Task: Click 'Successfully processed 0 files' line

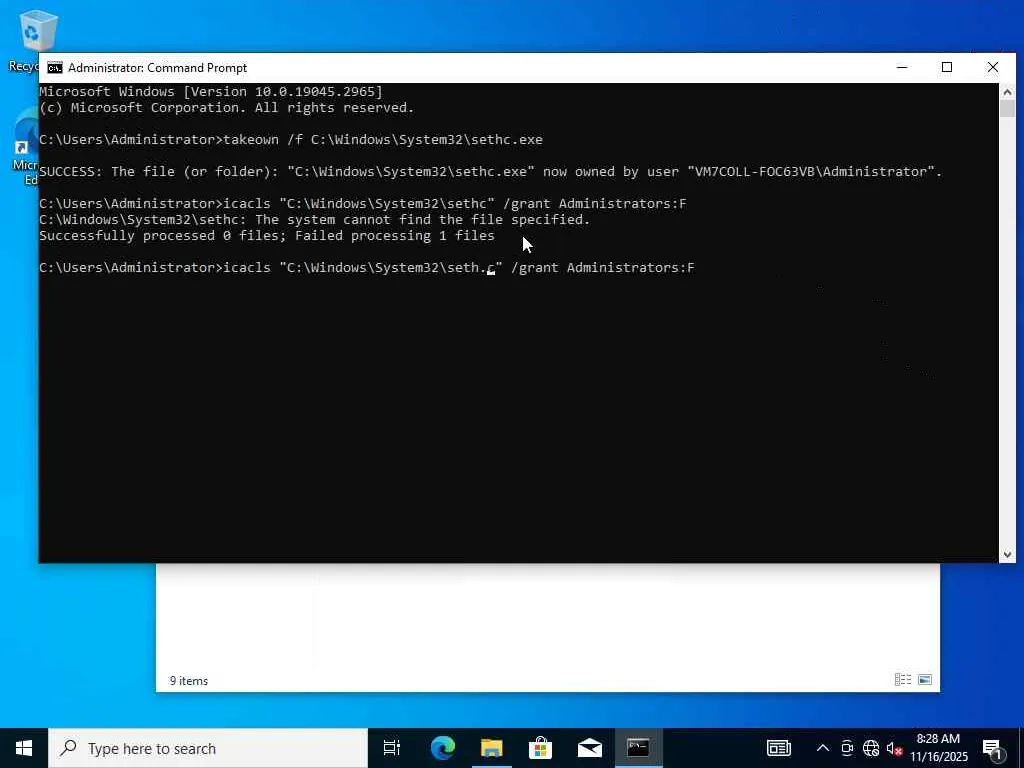Action: click(267, 236)
